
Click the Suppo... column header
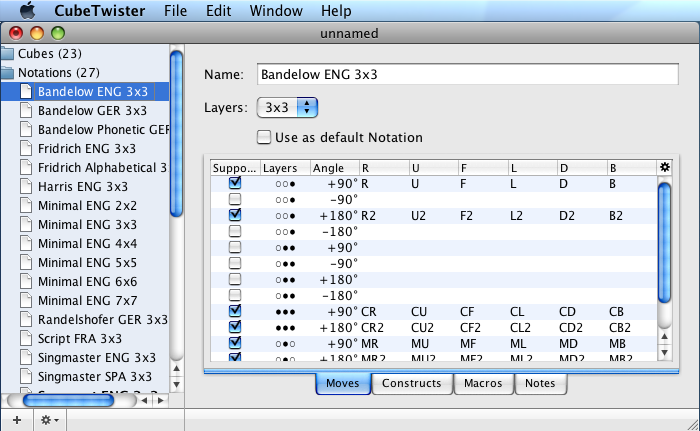pyautogui.click(x=235, y=168)
